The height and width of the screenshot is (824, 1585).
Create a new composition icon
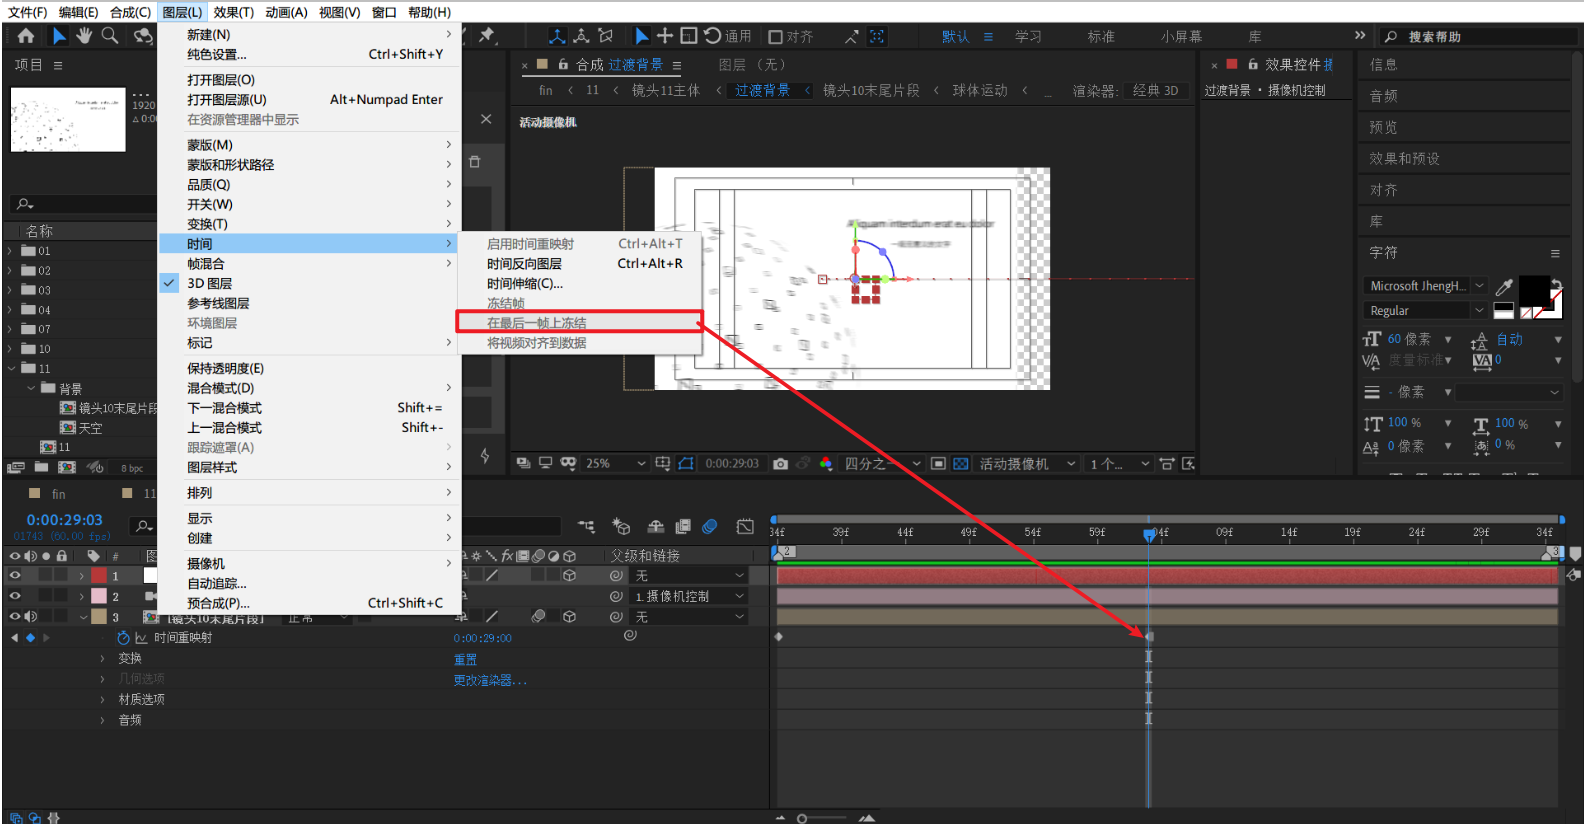(67, 467)
